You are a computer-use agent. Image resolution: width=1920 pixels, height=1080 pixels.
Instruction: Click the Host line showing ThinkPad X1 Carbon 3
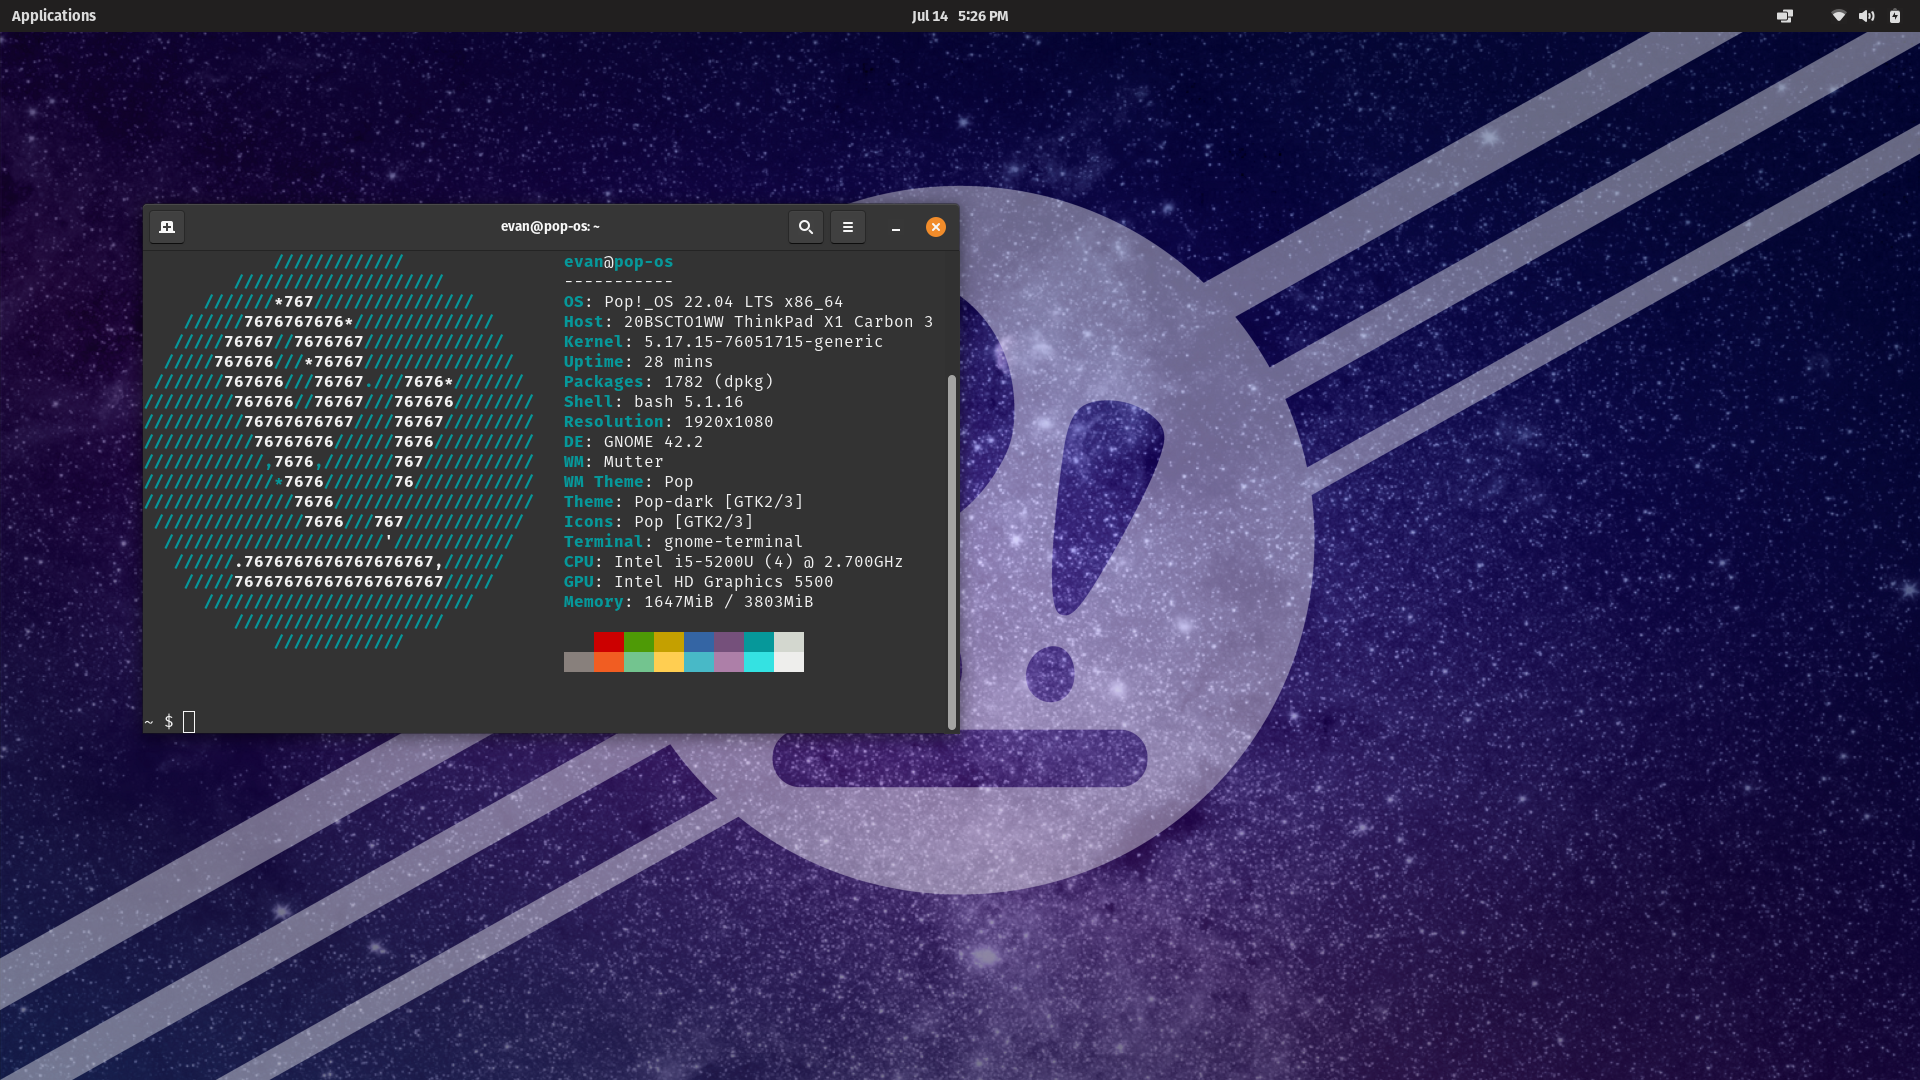[x=749, y=322]
